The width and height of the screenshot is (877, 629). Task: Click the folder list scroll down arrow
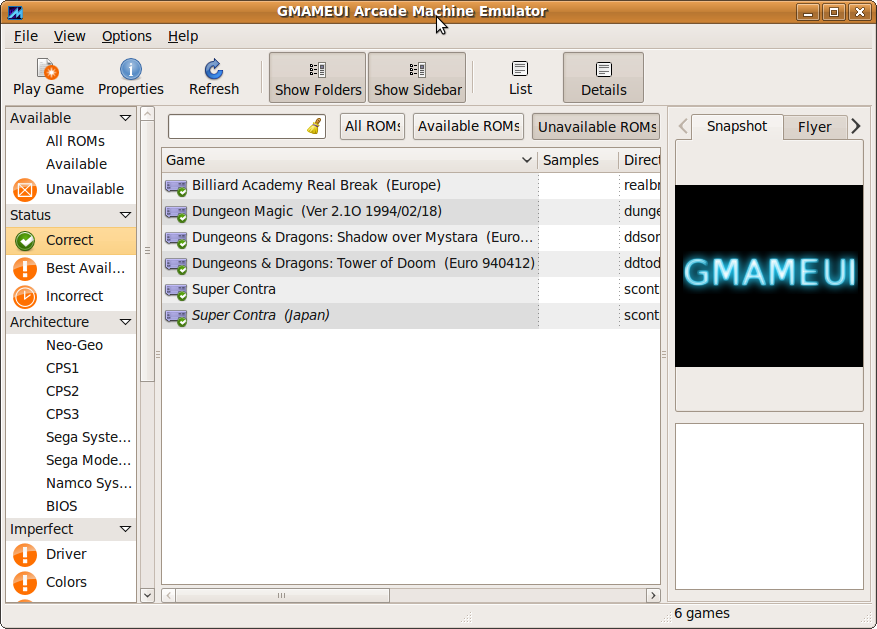click(x=148, y=595)
